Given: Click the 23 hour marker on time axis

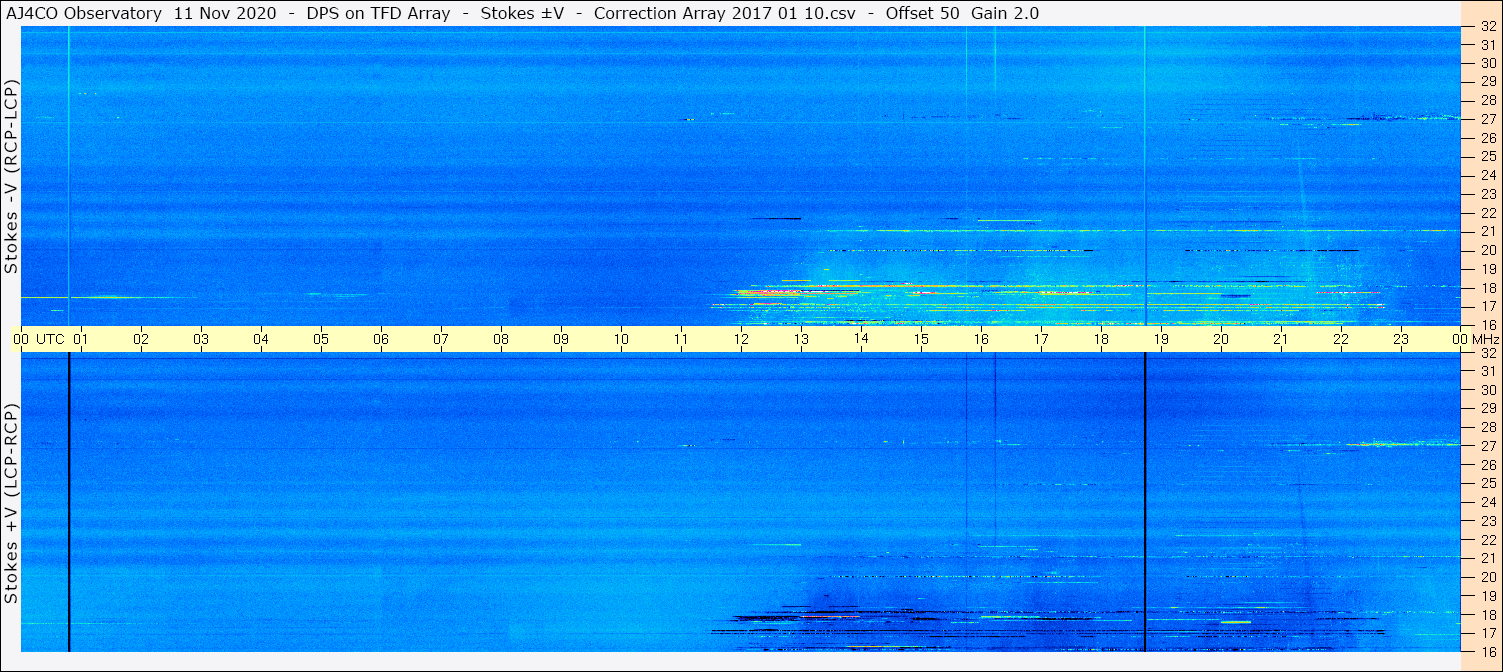Looking at the screenshot, I should coord(1401,339).
